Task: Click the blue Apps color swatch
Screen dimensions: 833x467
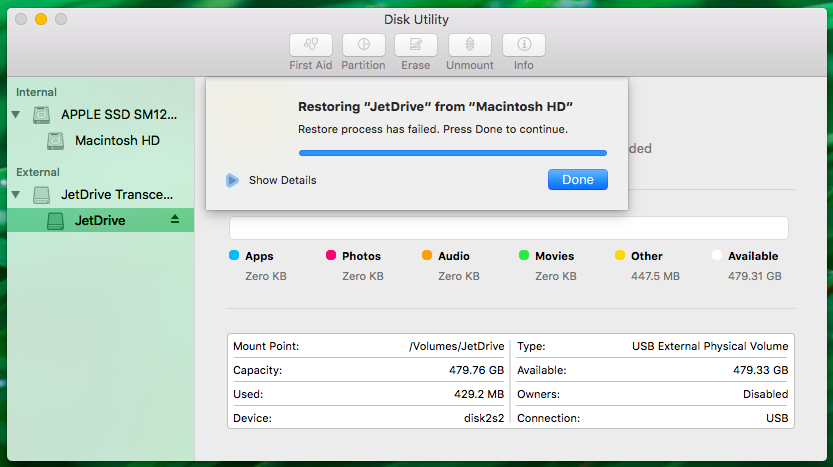Action: 234,256
